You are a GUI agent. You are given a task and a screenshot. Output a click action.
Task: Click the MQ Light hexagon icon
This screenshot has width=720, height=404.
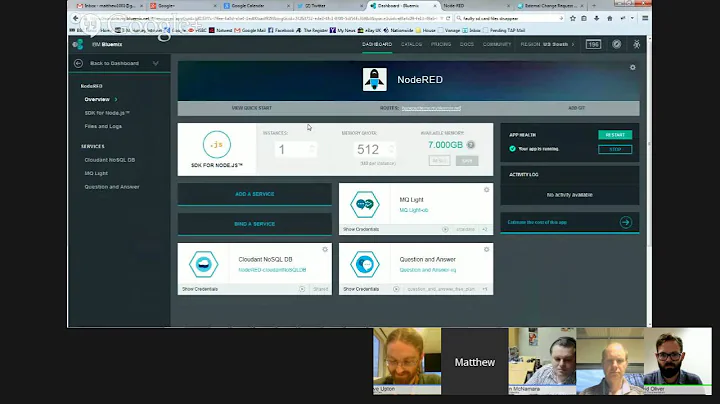pyautogui.click(x=365, y=204)
